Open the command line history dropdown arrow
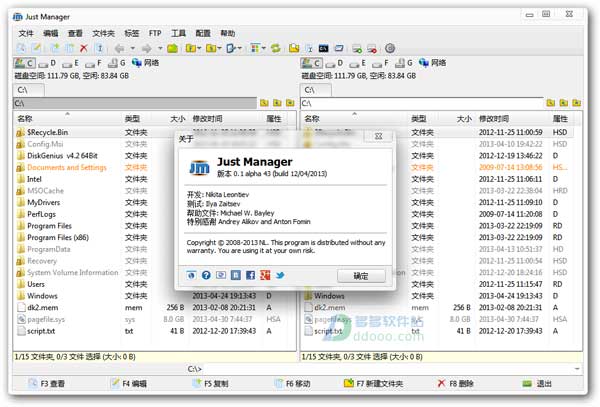Viewport: 600px width, 407px height. (577, 369)
